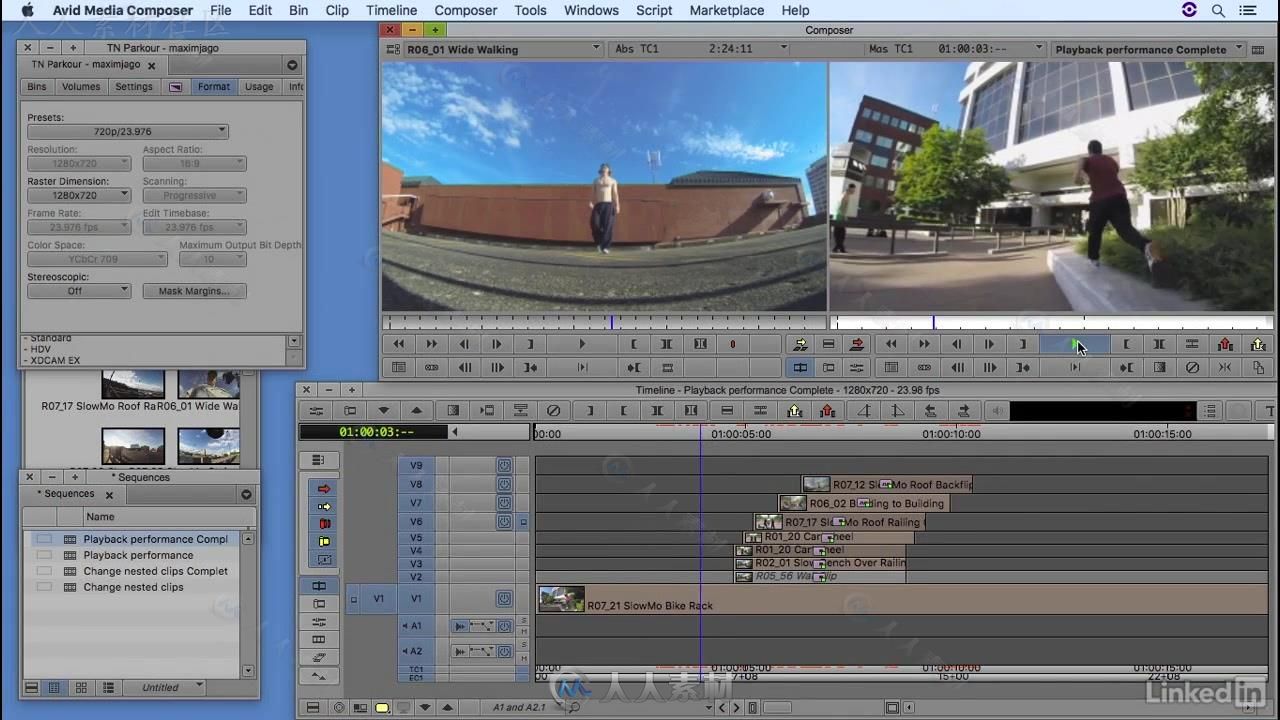This screenshot has width=1280, height=720.
Task: Toggle Trim Mode button in timeline palette
Action: [x=318, y=586]
